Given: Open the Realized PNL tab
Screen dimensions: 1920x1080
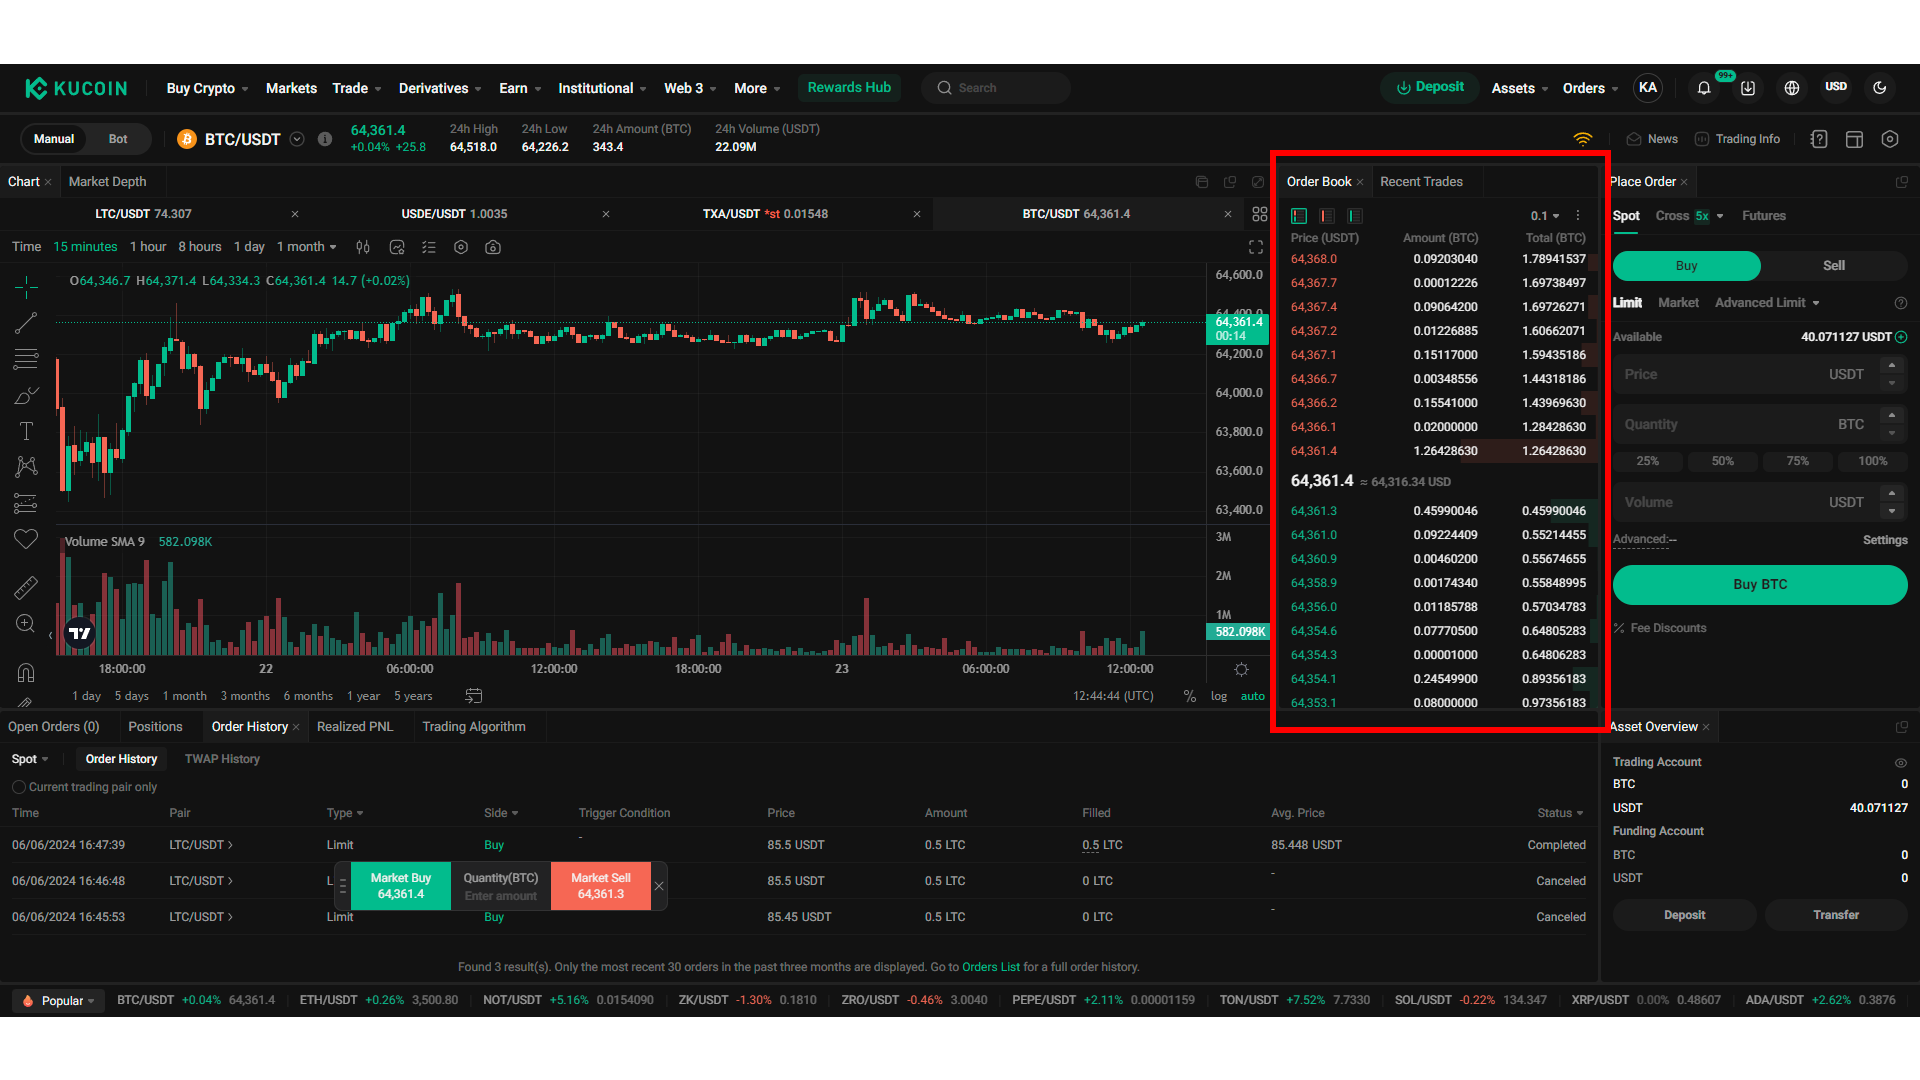Looking at the screenshot, I should [355, 727].
